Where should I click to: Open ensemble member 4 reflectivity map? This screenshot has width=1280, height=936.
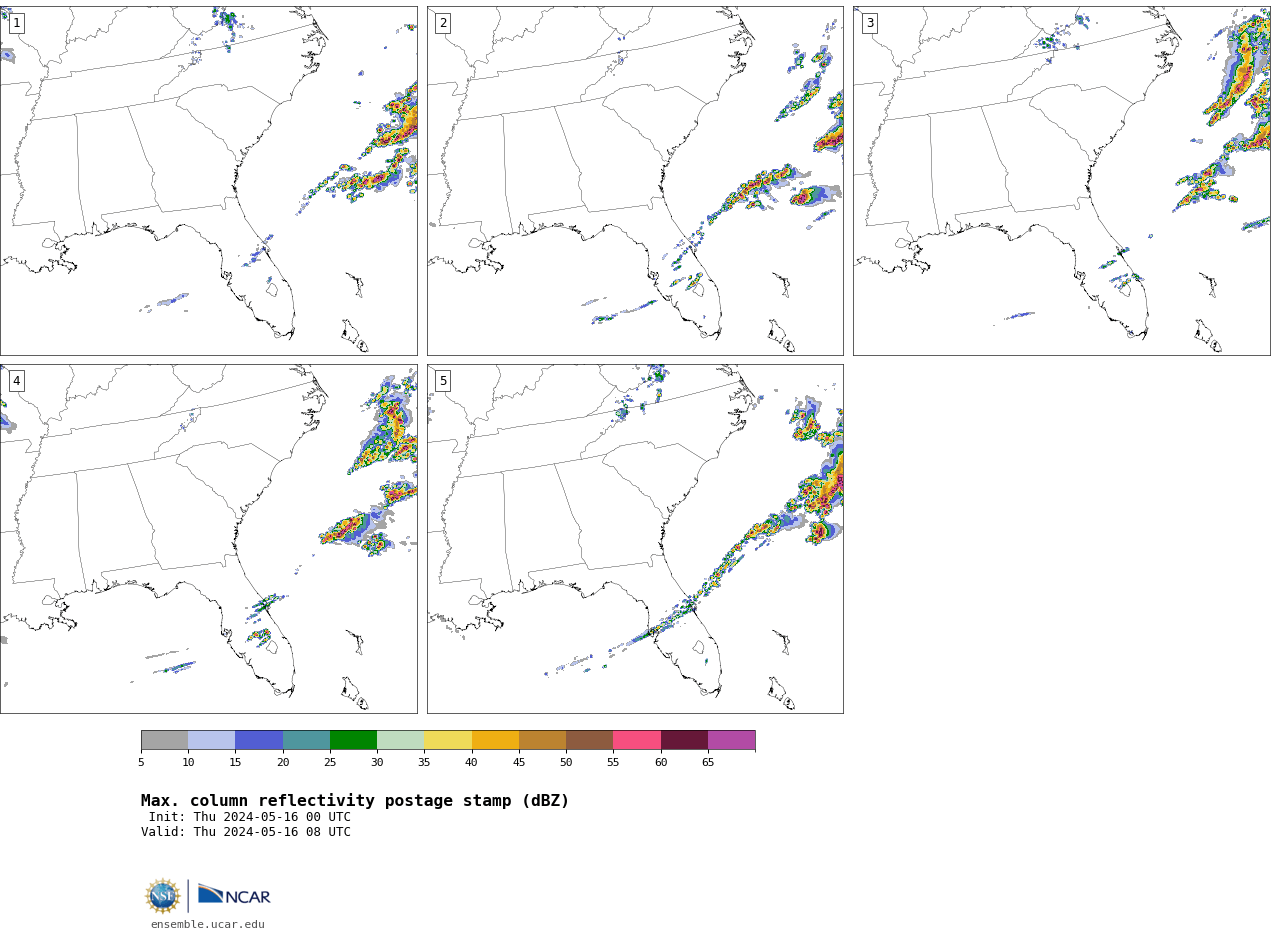[x=208, y=539]
